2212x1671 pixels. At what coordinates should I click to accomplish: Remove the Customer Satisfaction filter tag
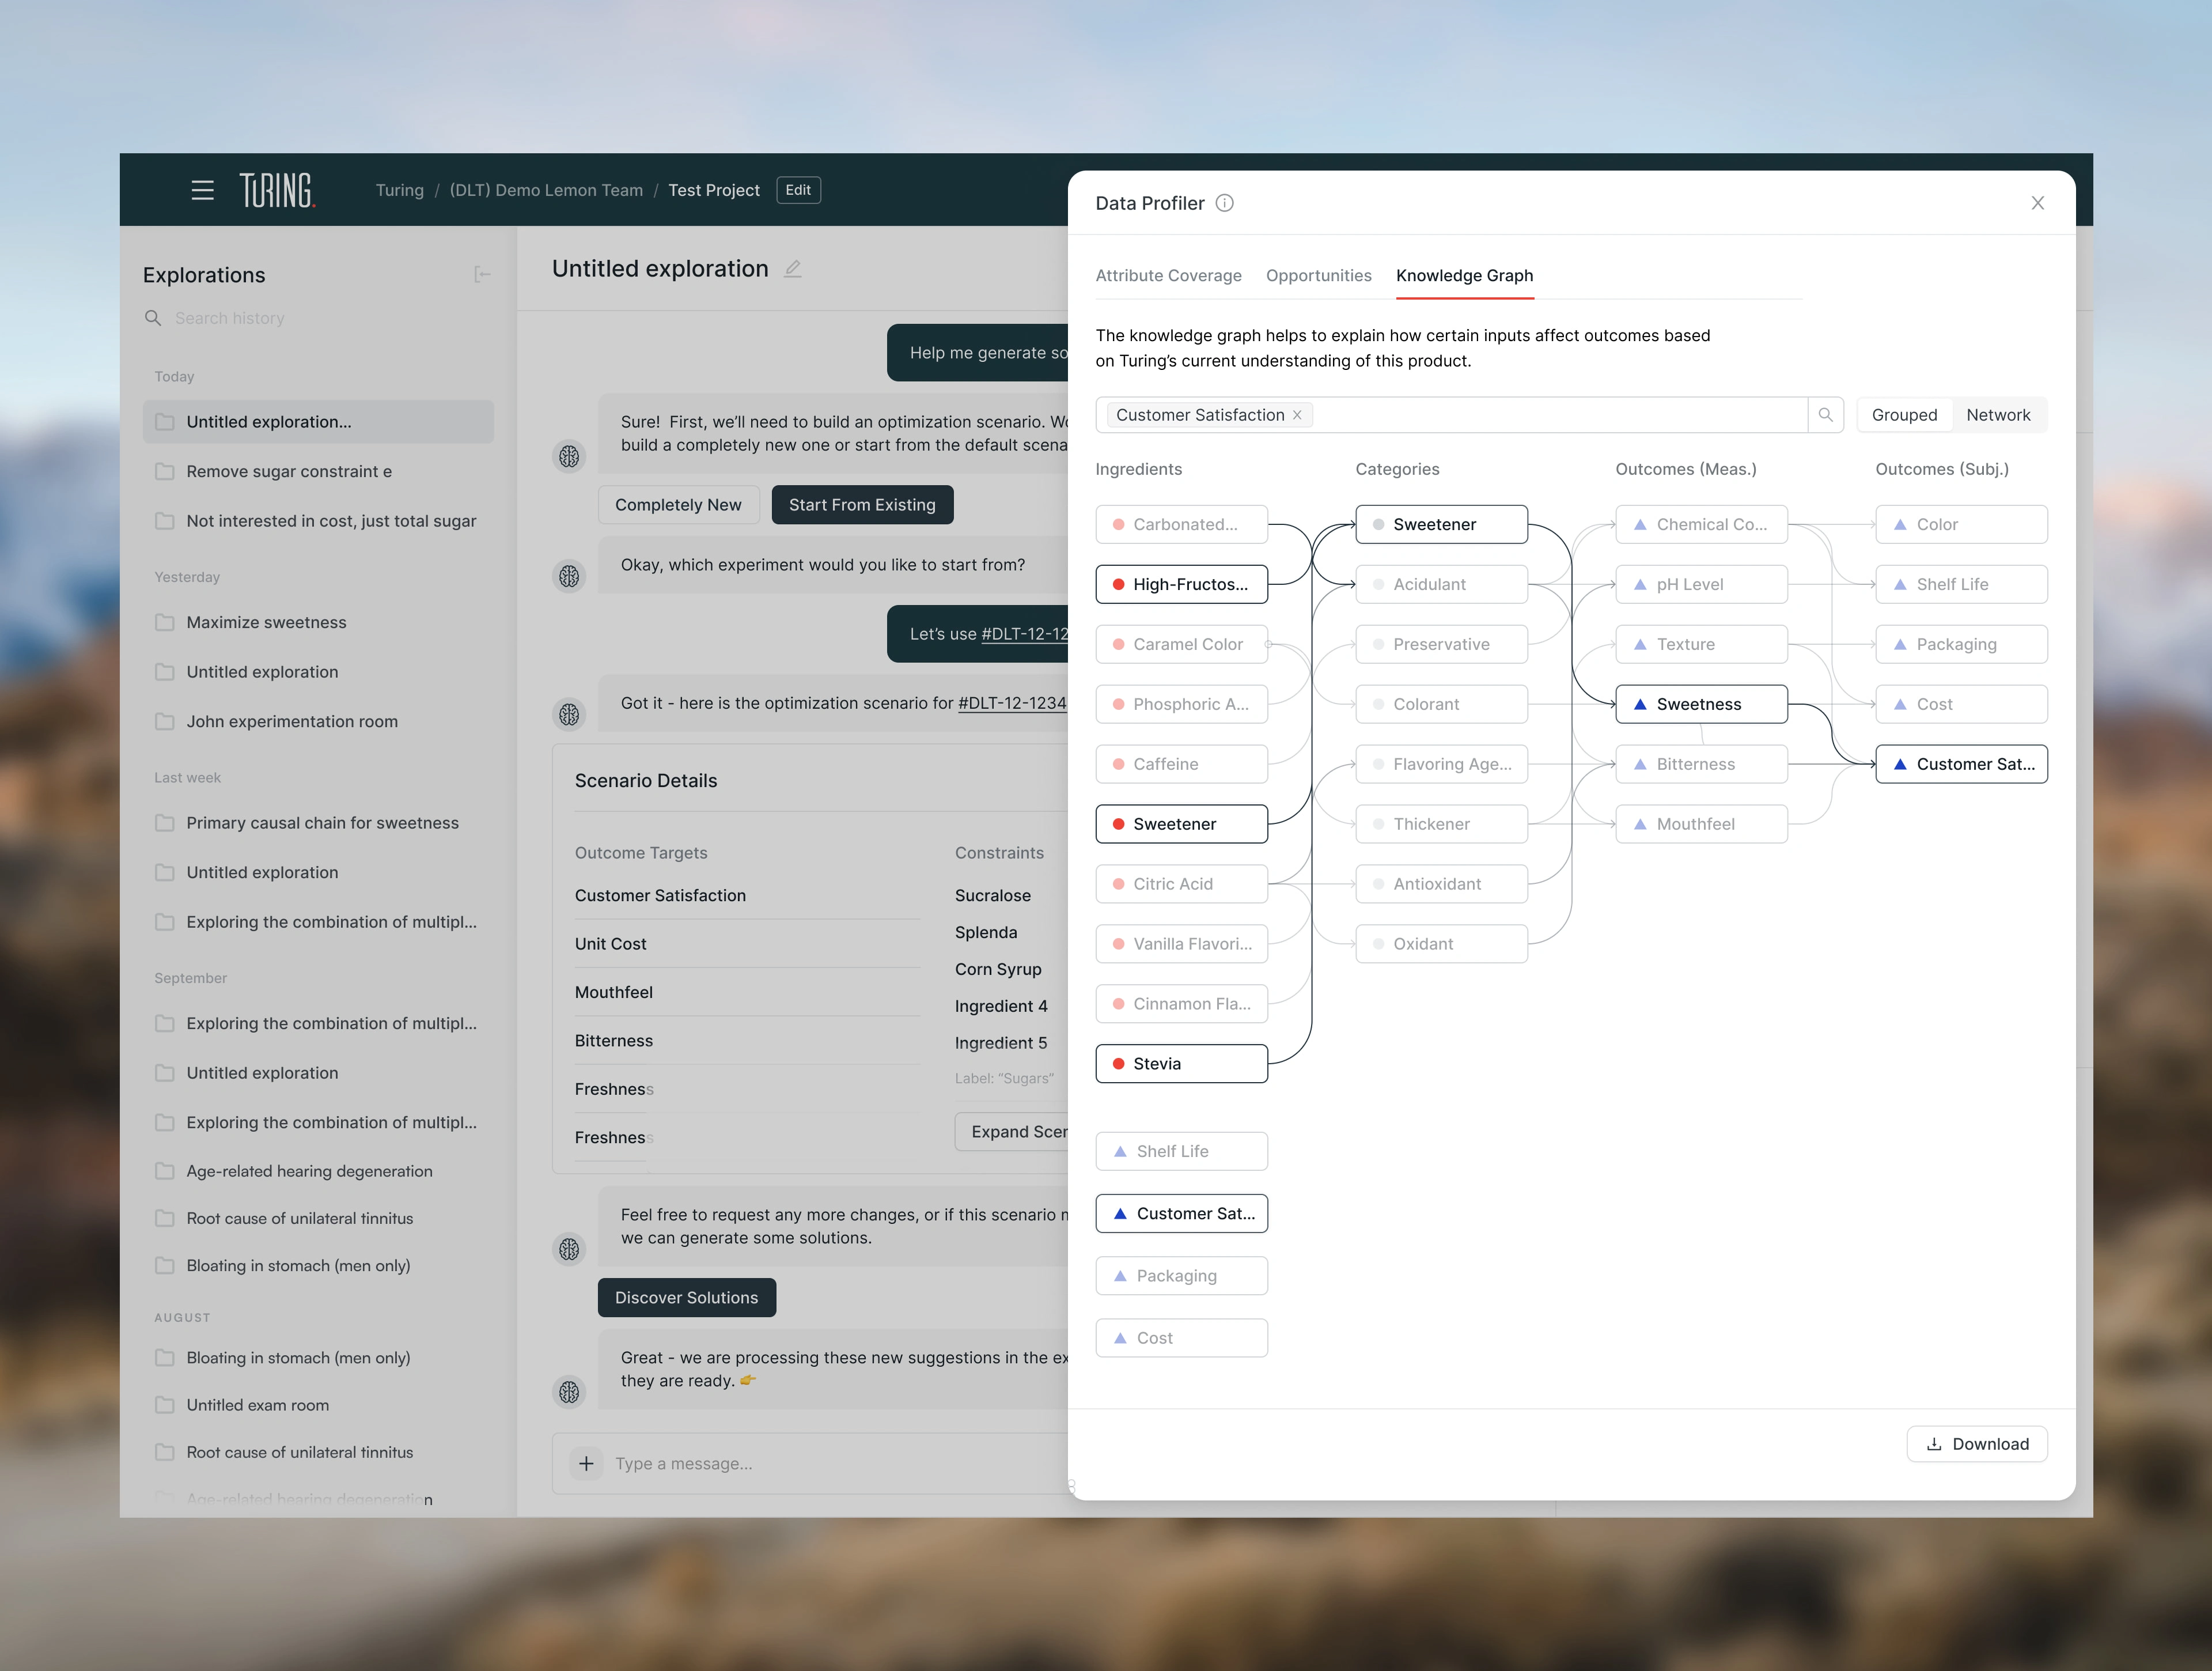pos(1297,415)
